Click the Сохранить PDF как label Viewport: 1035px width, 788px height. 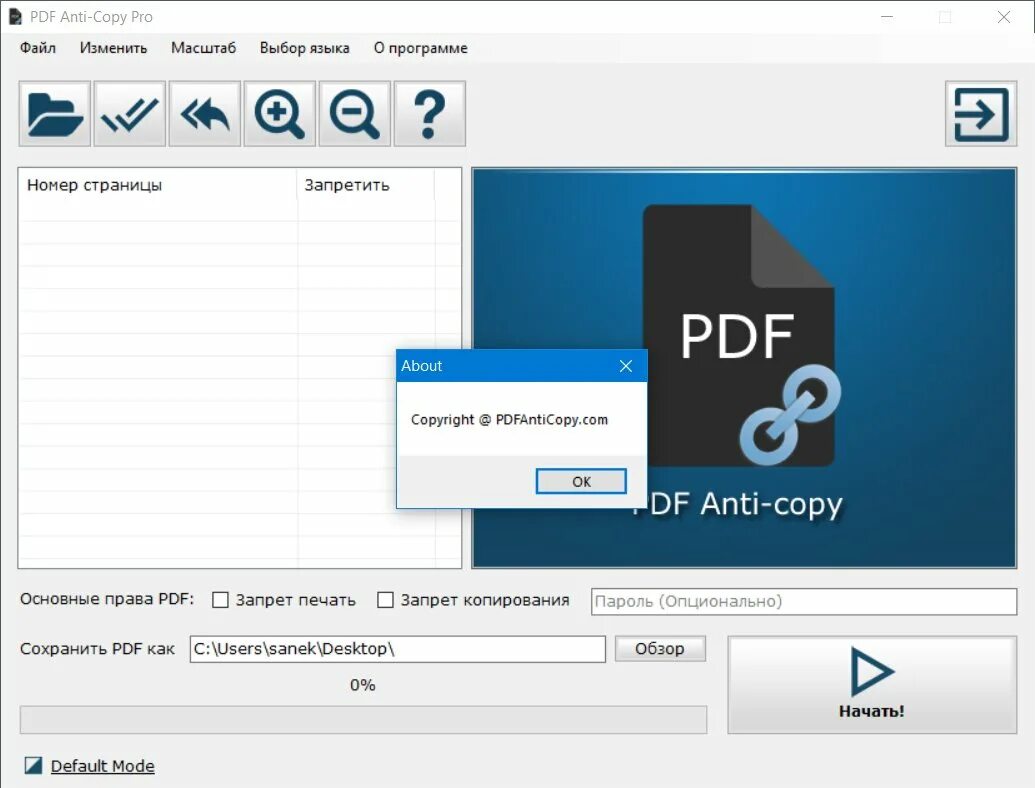point(97,649)
